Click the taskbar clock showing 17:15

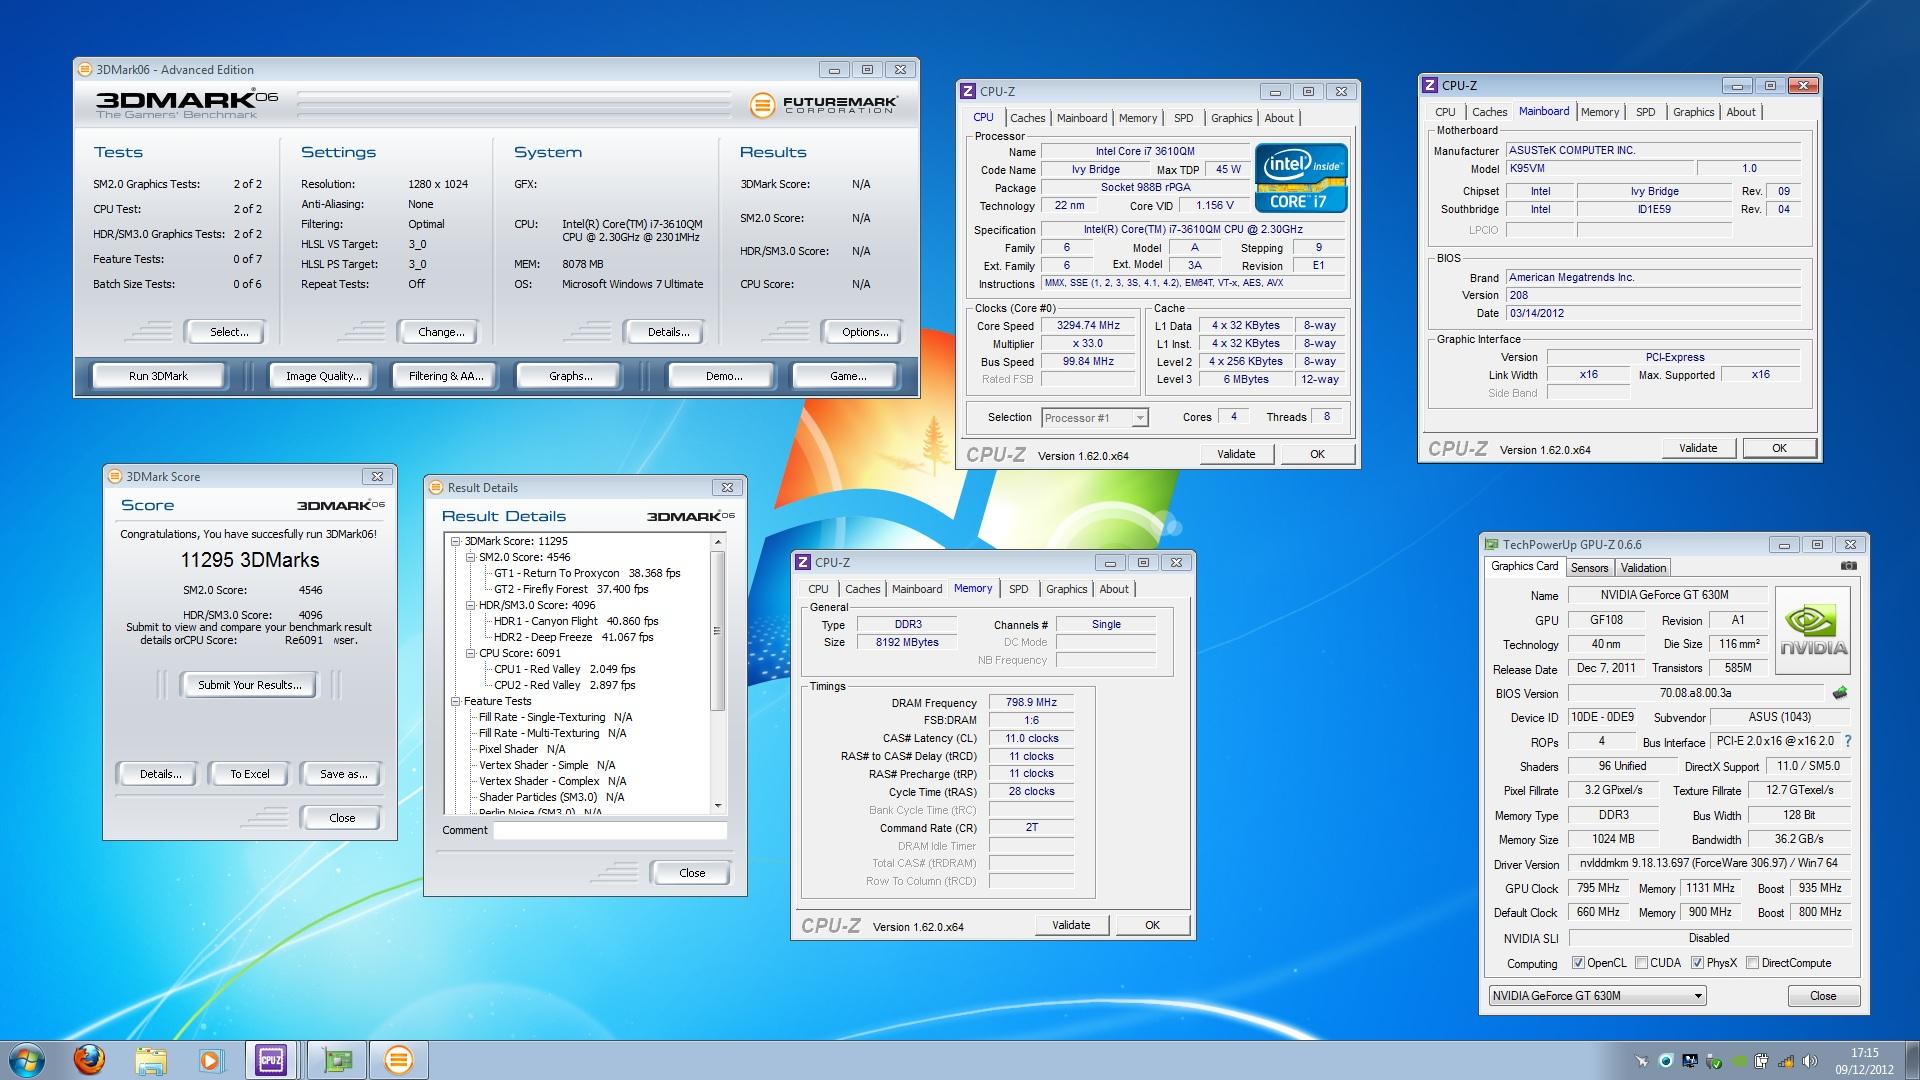click(x=1863, y=1061)
